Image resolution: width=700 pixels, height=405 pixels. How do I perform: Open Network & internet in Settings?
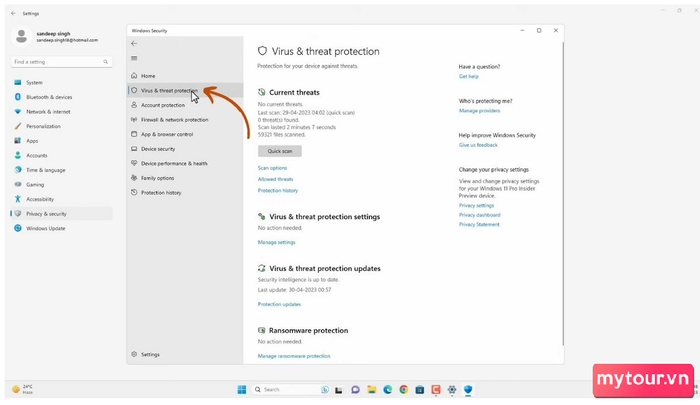(61, 112)
